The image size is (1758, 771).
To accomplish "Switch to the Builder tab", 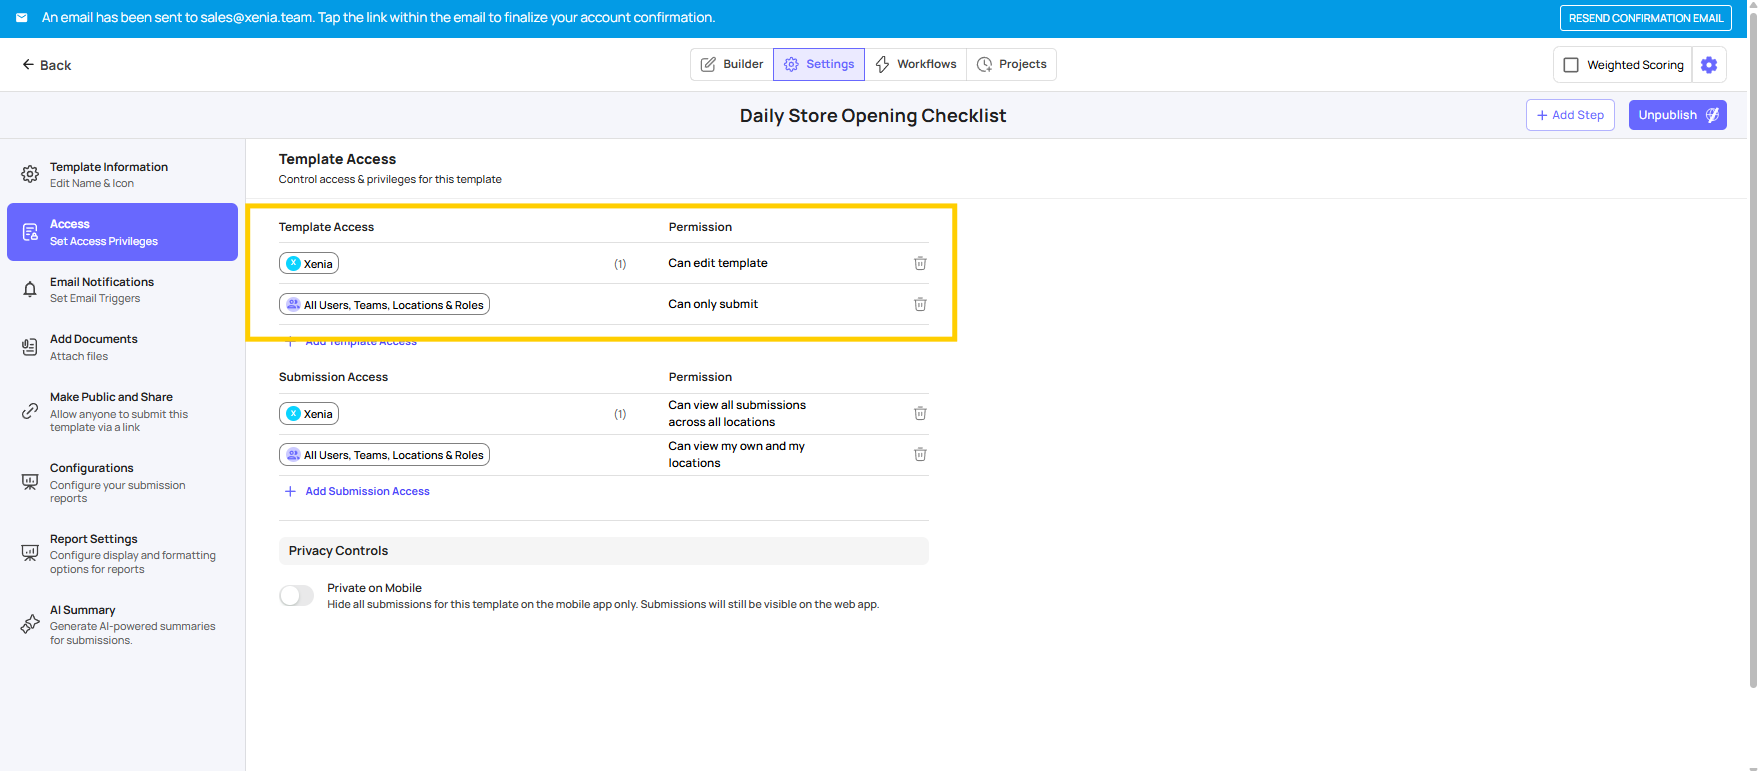I will tap(732, 64).
